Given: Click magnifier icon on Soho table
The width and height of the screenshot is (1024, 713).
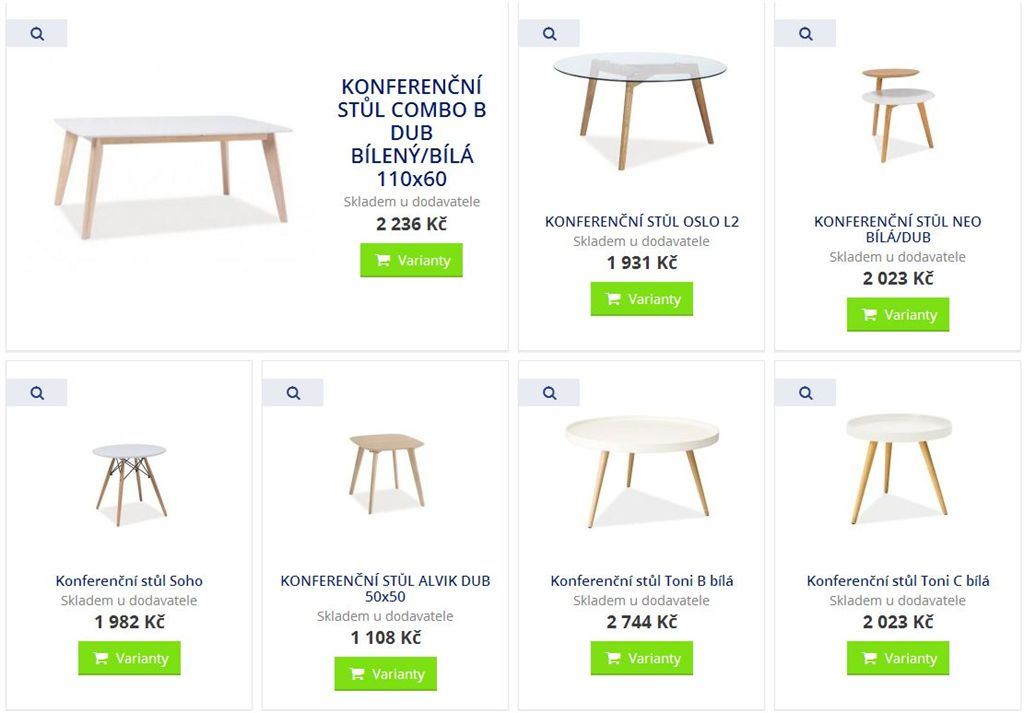Looking at the screenshot, I should point(37,392).
